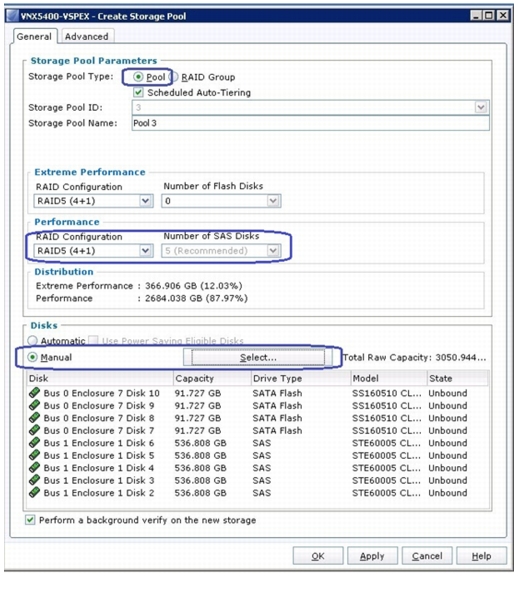Sort list by Model column header

pyautogui.click(x=389, y=378)
